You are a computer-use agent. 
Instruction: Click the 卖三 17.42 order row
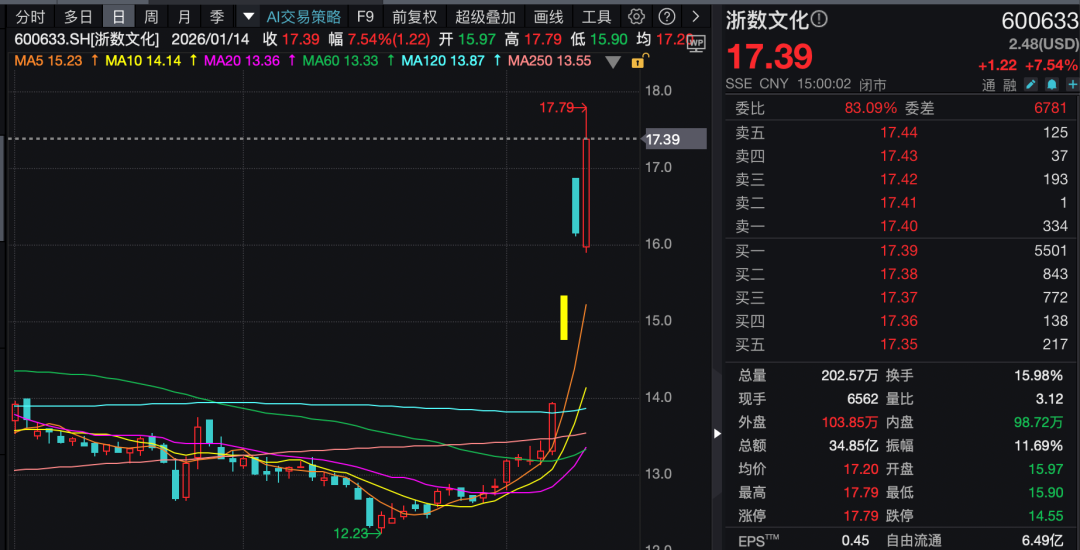(x=902, y=180)
